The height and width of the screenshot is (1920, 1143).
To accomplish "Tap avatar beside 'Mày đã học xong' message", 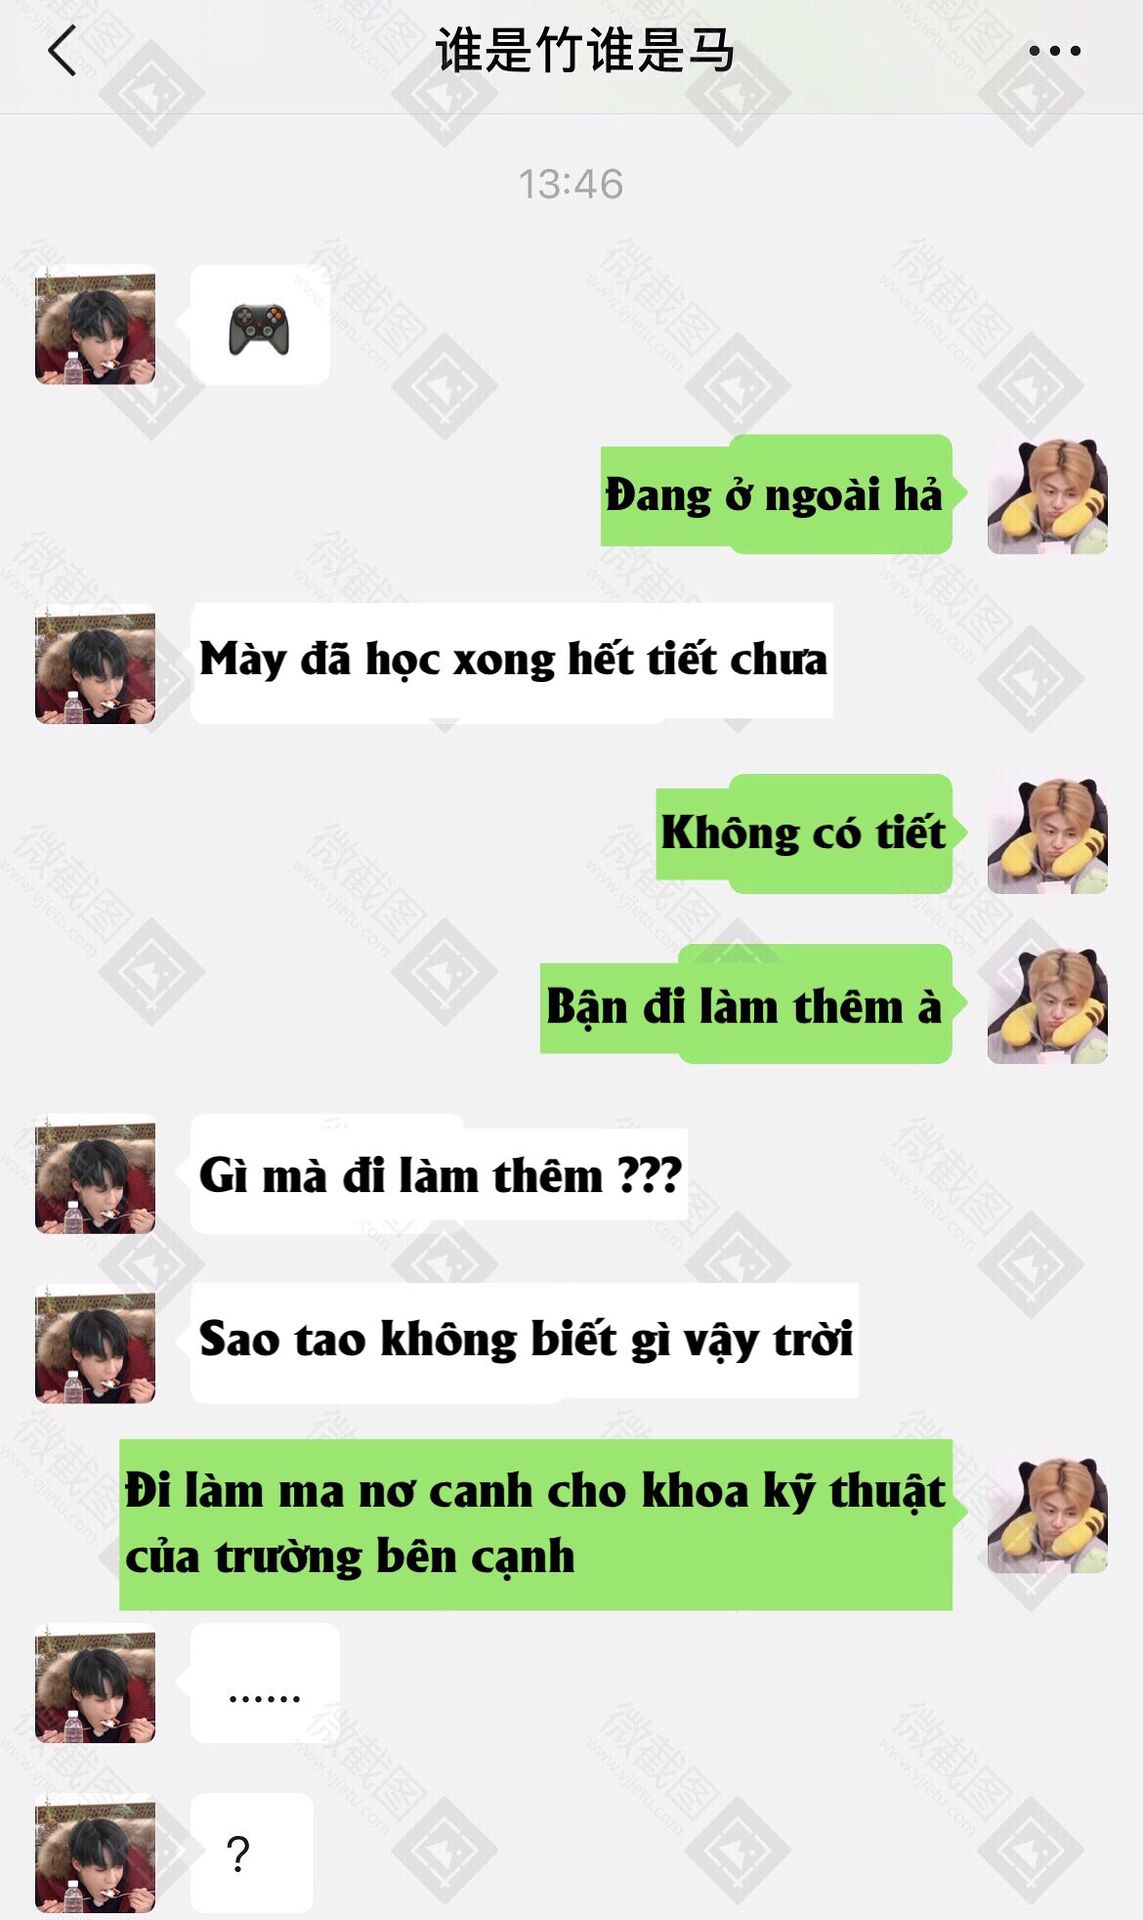I will (95, 664).
